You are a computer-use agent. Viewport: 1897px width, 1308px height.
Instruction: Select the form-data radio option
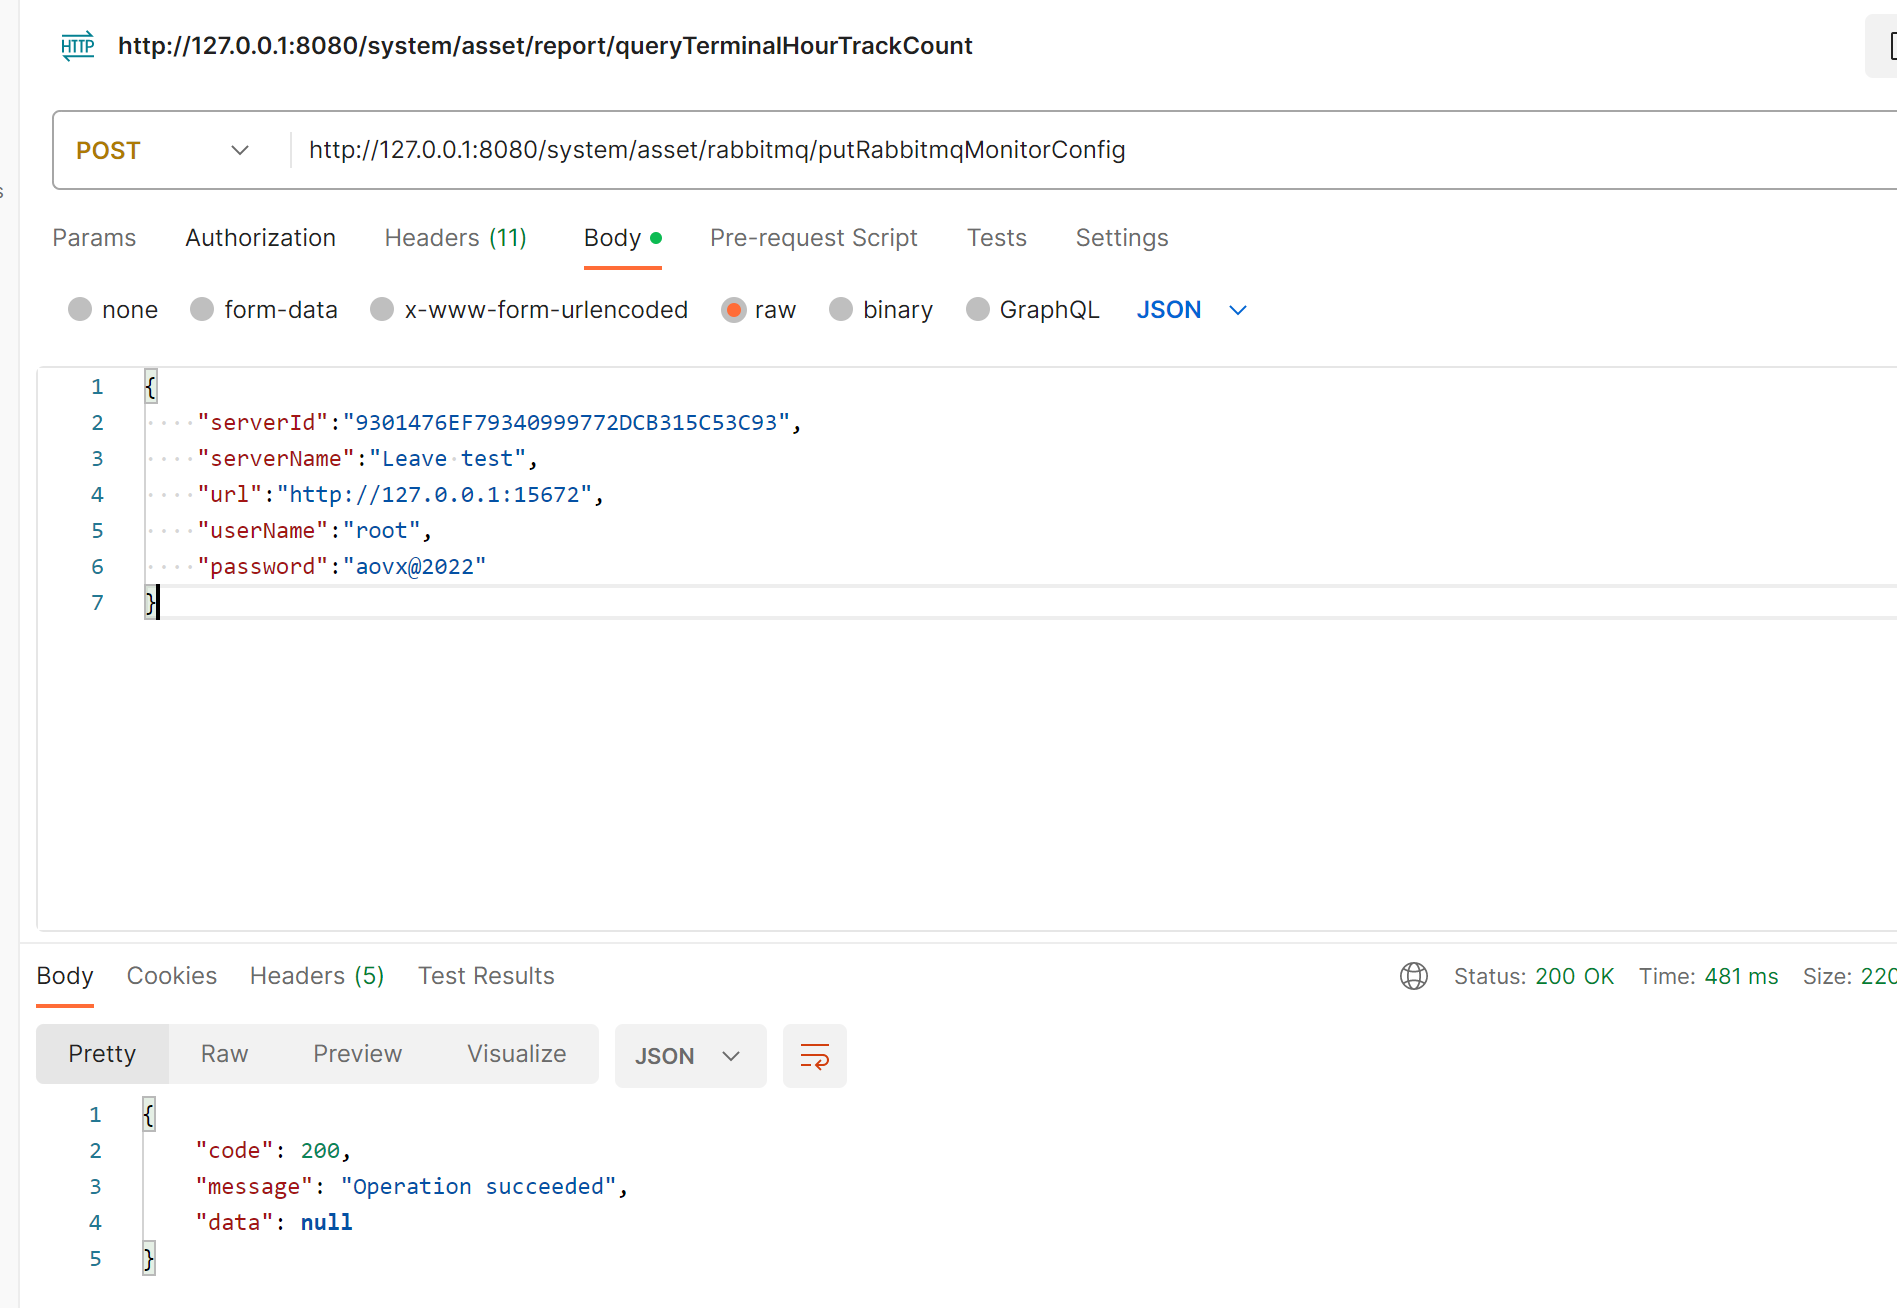tap(202, 310)
